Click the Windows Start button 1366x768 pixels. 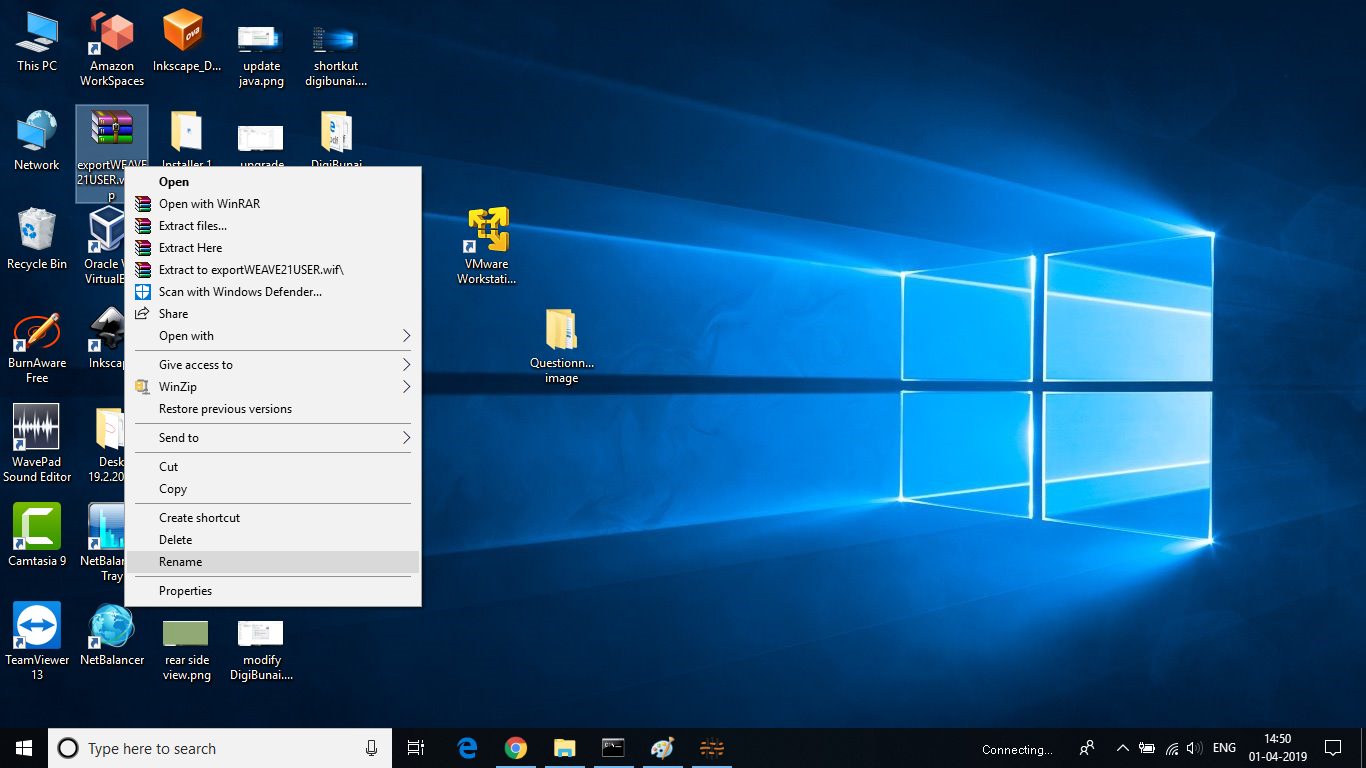pos(24,748)
